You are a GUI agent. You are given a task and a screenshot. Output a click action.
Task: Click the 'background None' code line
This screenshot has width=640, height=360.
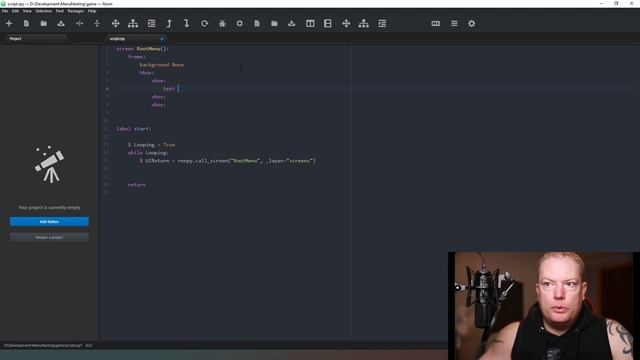click(162, 64)
